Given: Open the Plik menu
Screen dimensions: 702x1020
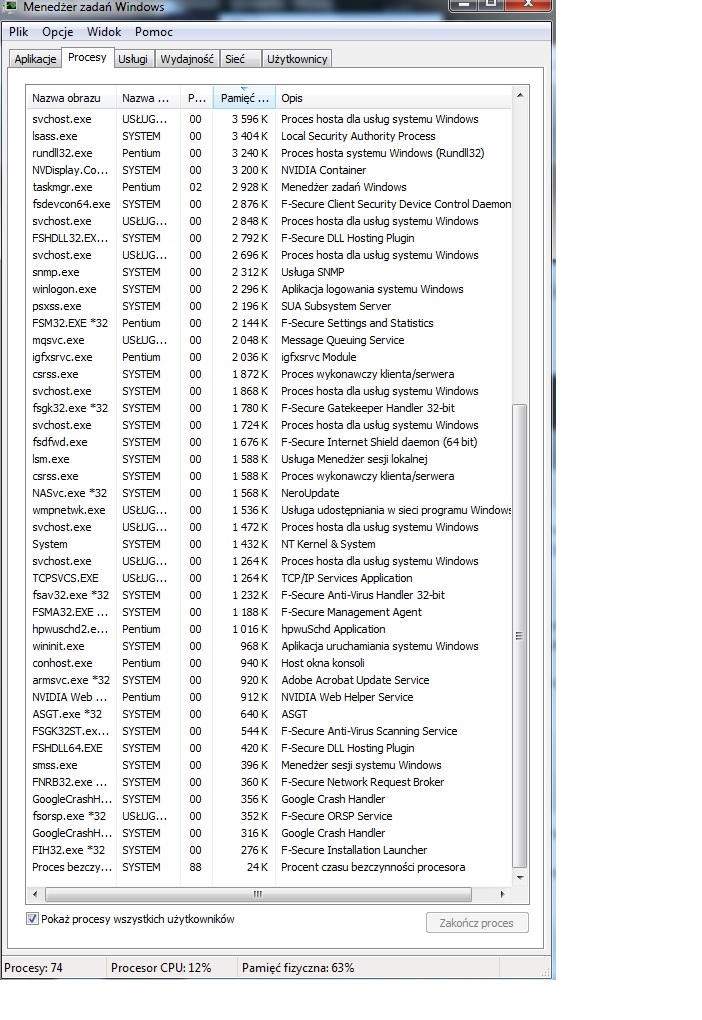Looking at the screenshot, I should [18, 32].
